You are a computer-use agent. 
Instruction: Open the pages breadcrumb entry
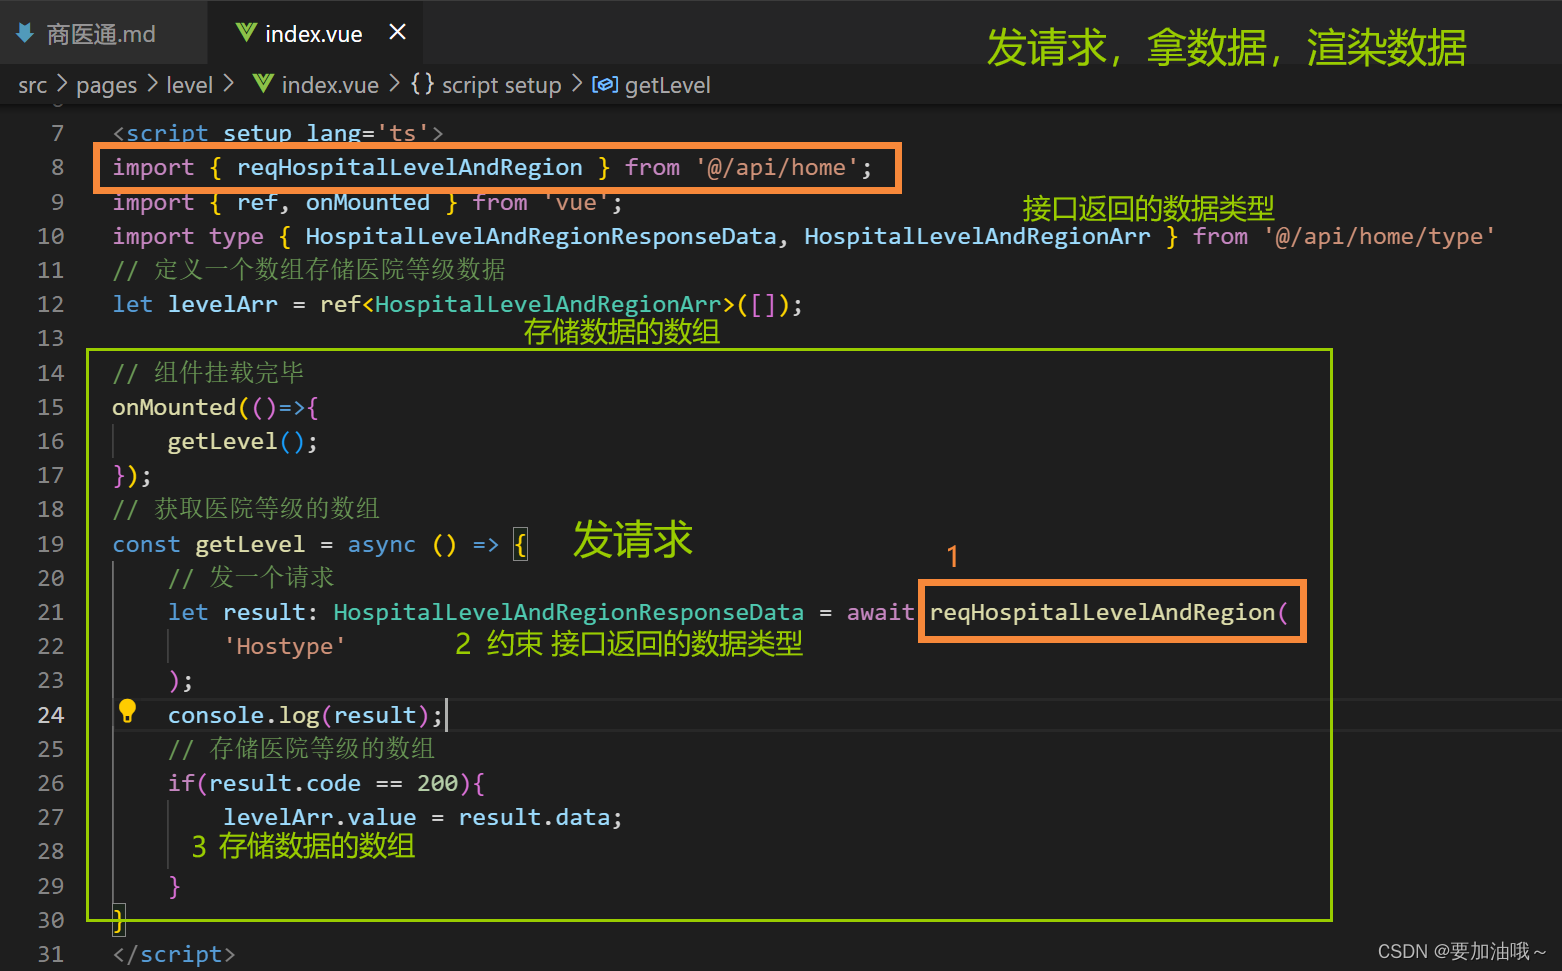[106, 85]
